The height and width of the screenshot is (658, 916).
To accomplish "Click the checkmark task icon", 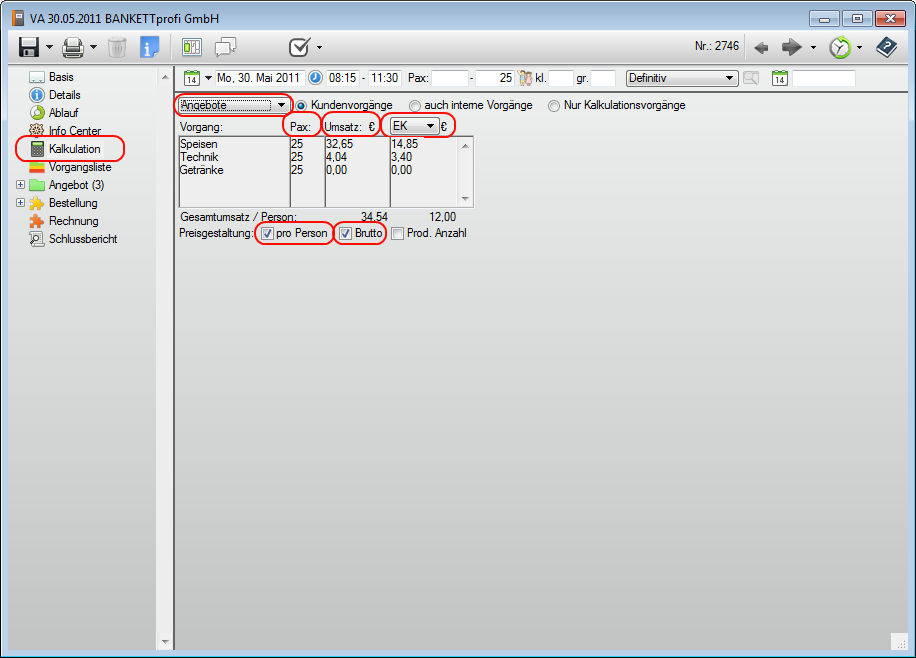I will (x=299, y=47).
